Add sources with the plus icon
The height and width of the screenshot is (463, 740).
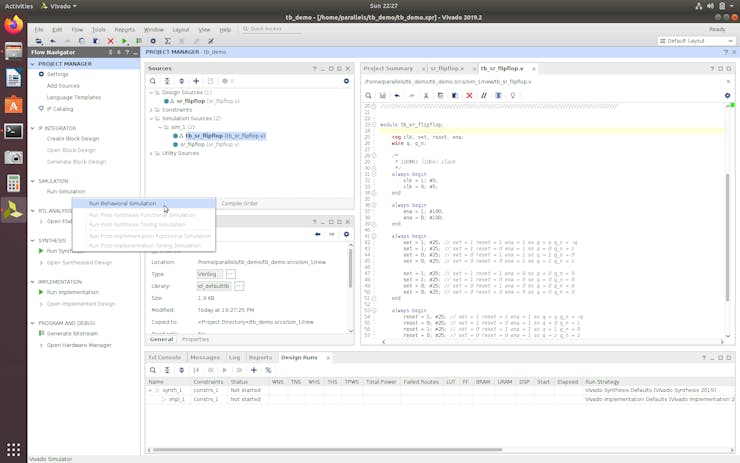(x=196, y=81)
